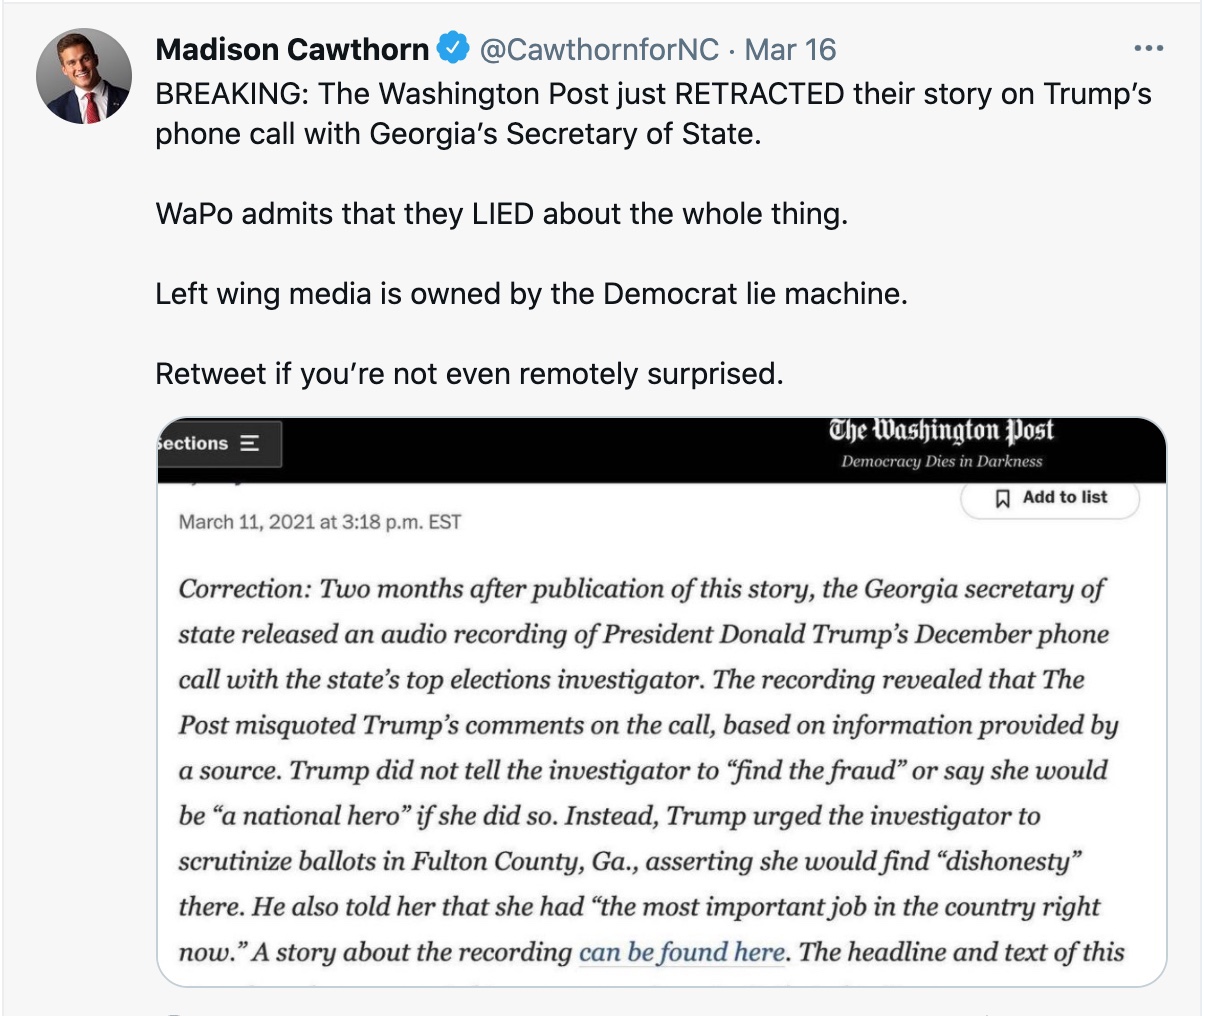Click the "WaPo admits that they LIED" line
This screenshot has height=1016, width=1206.
click(501, 214)
